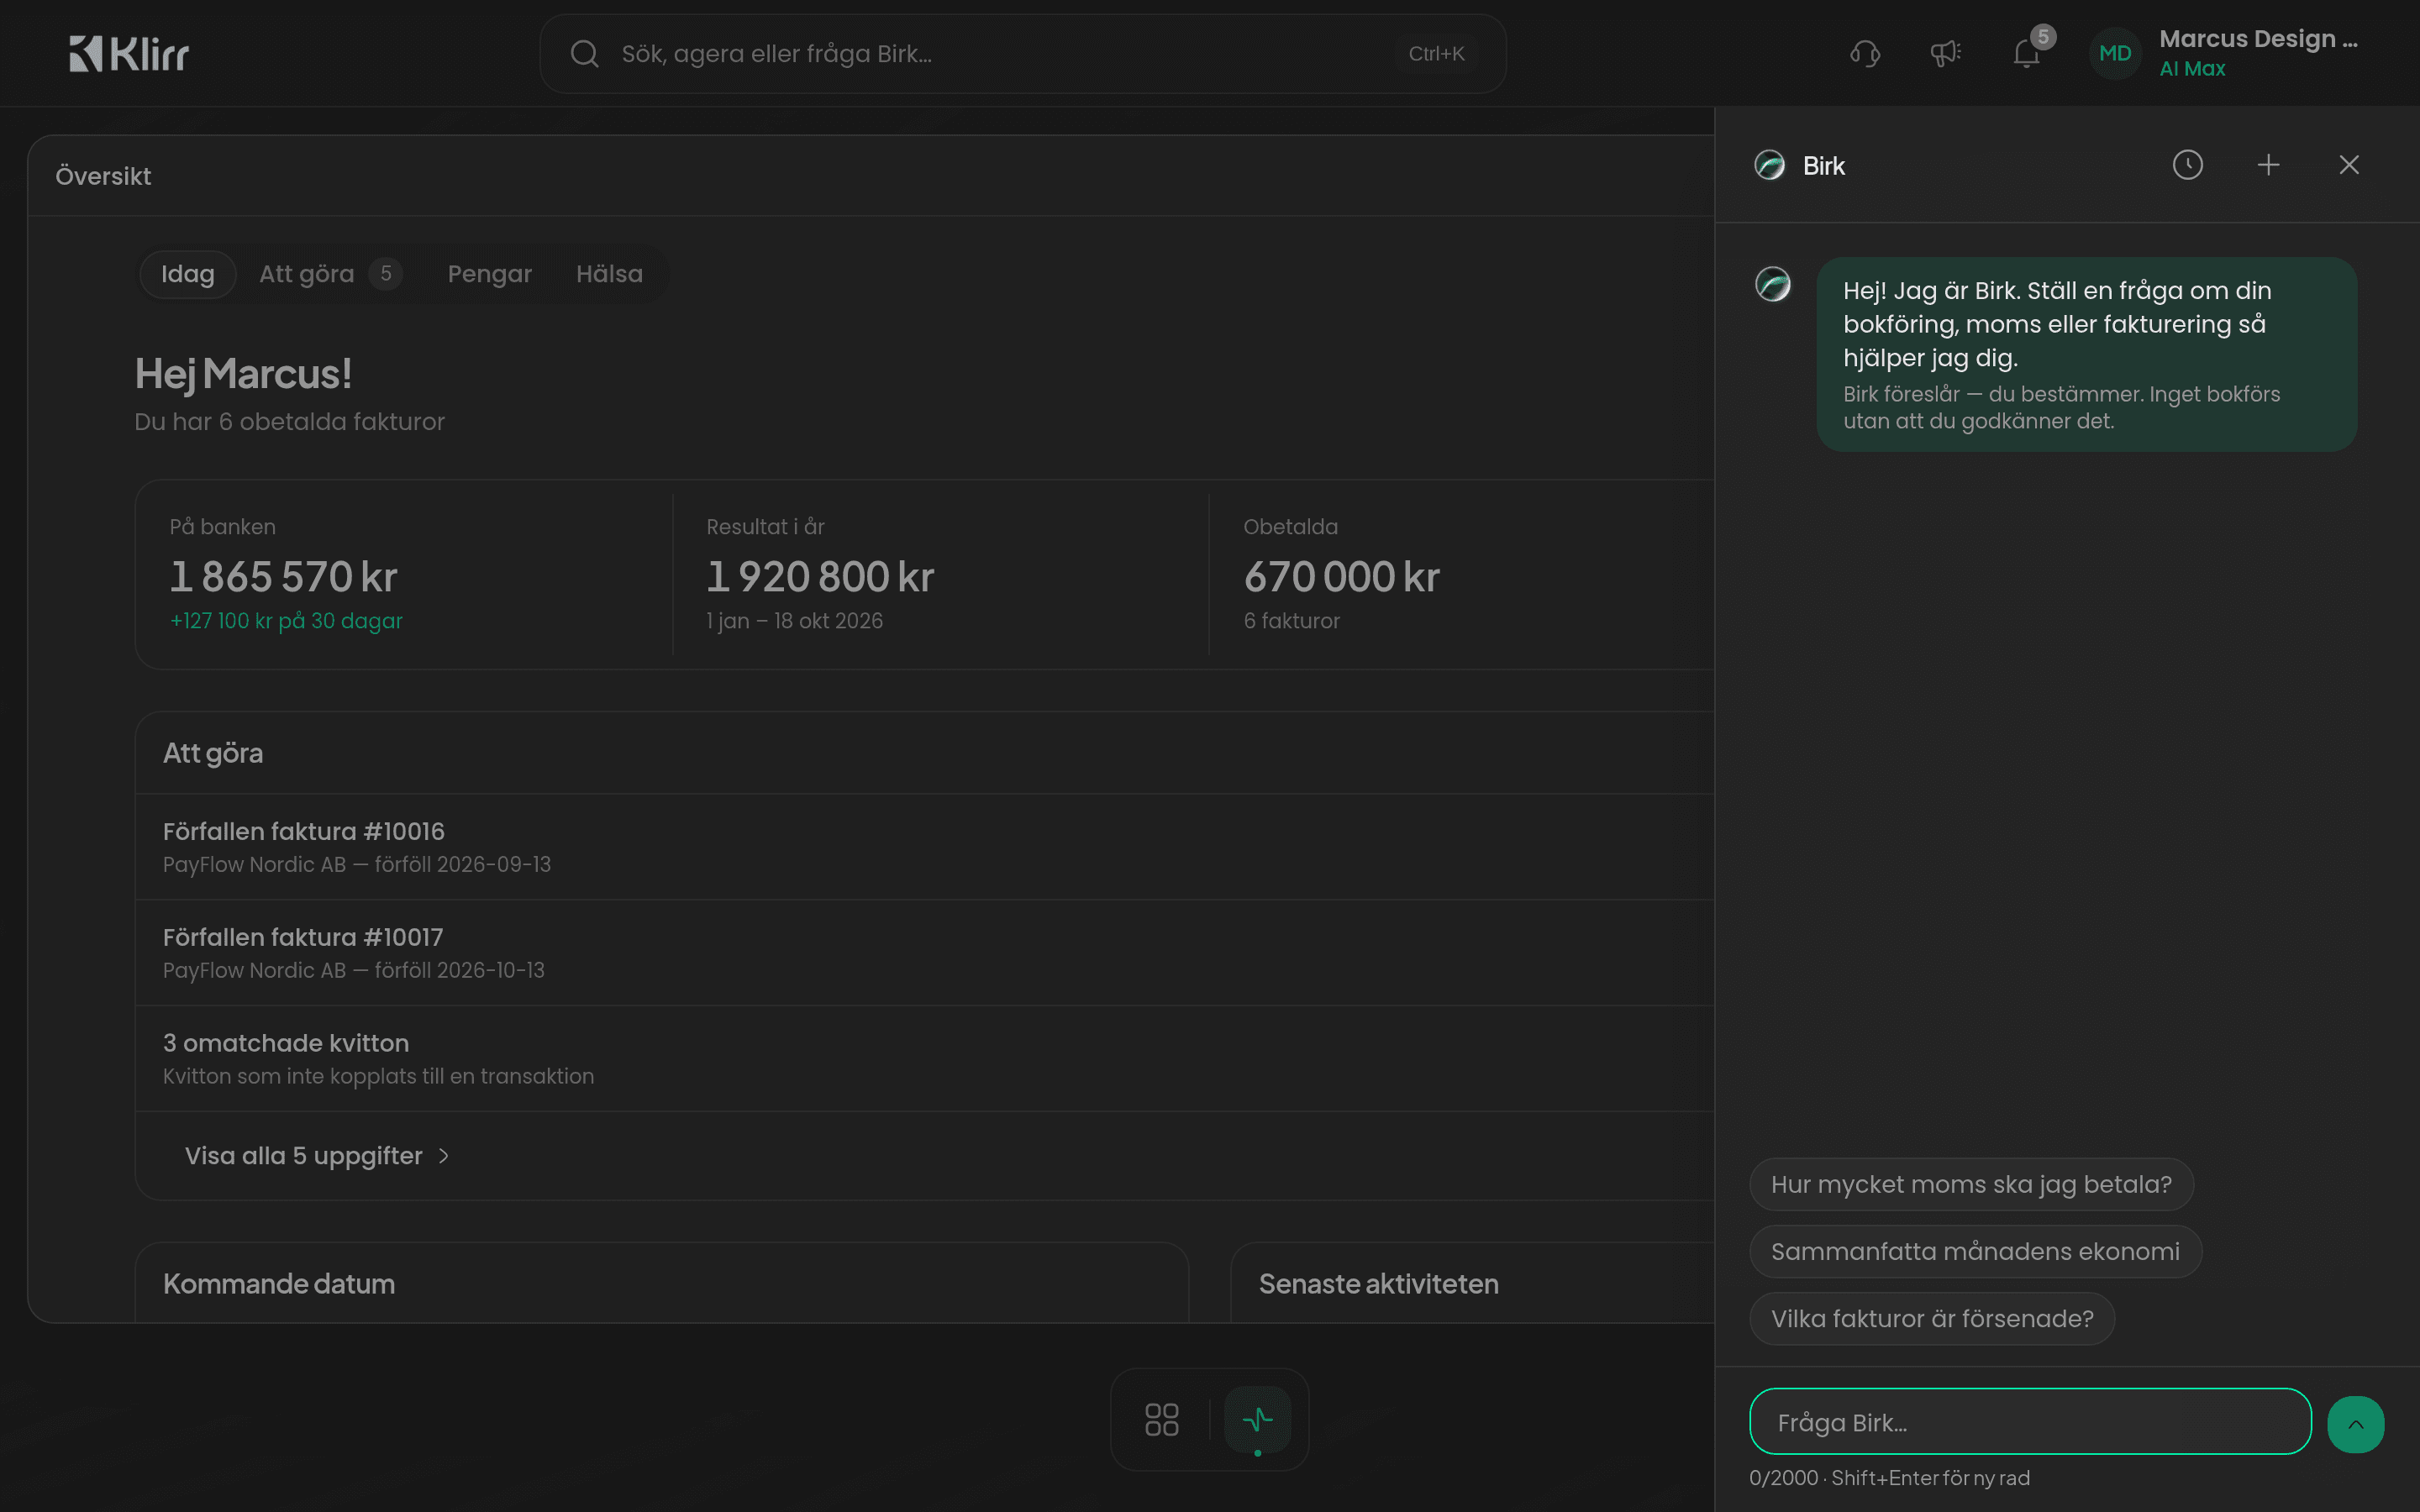The height and width of the screenshot is (1512, 2420).
Task: Click the Sök, agera eller fråga Birk search field
Action: (1023, 54)
